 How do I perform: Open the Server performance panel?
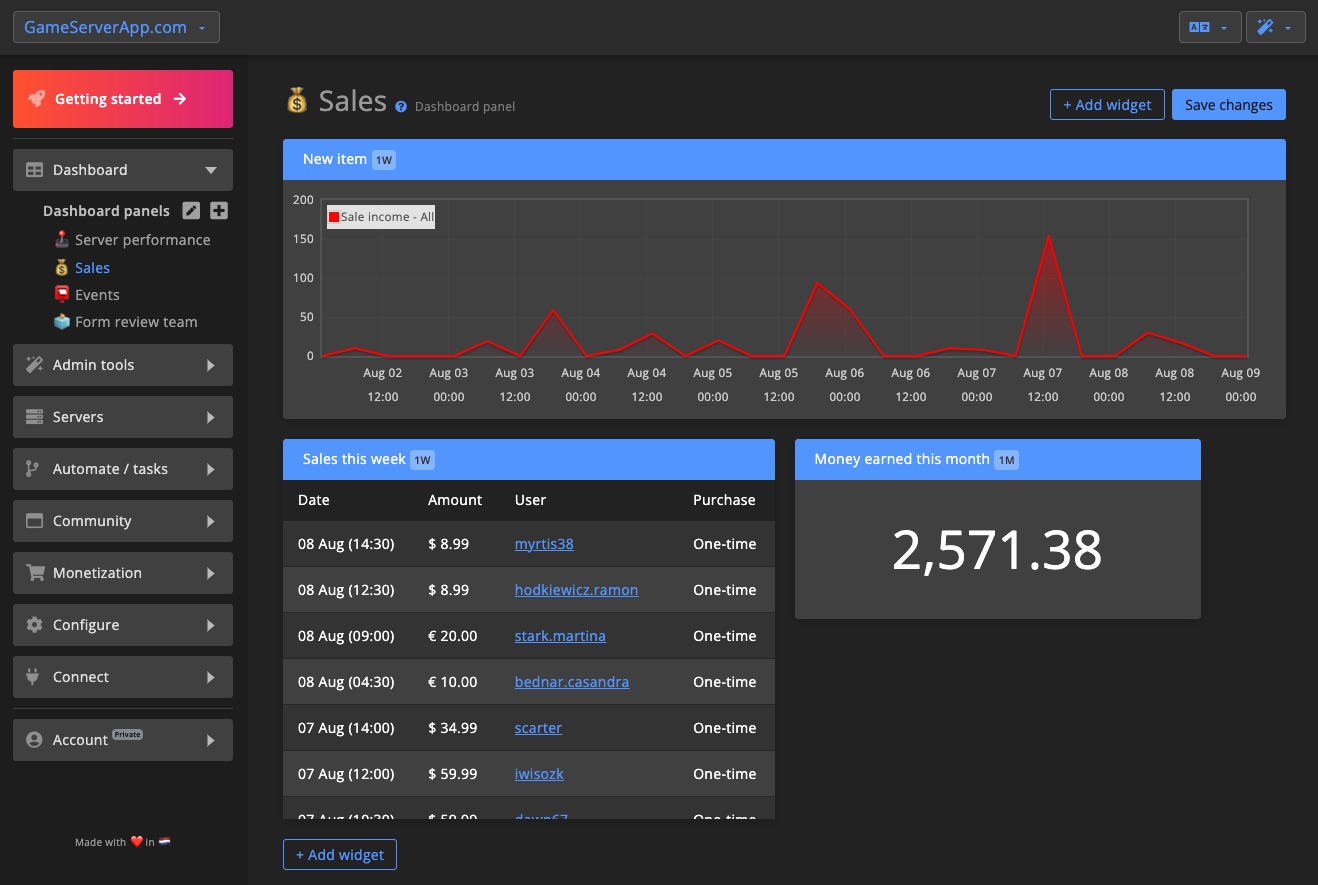pos(142,240)
